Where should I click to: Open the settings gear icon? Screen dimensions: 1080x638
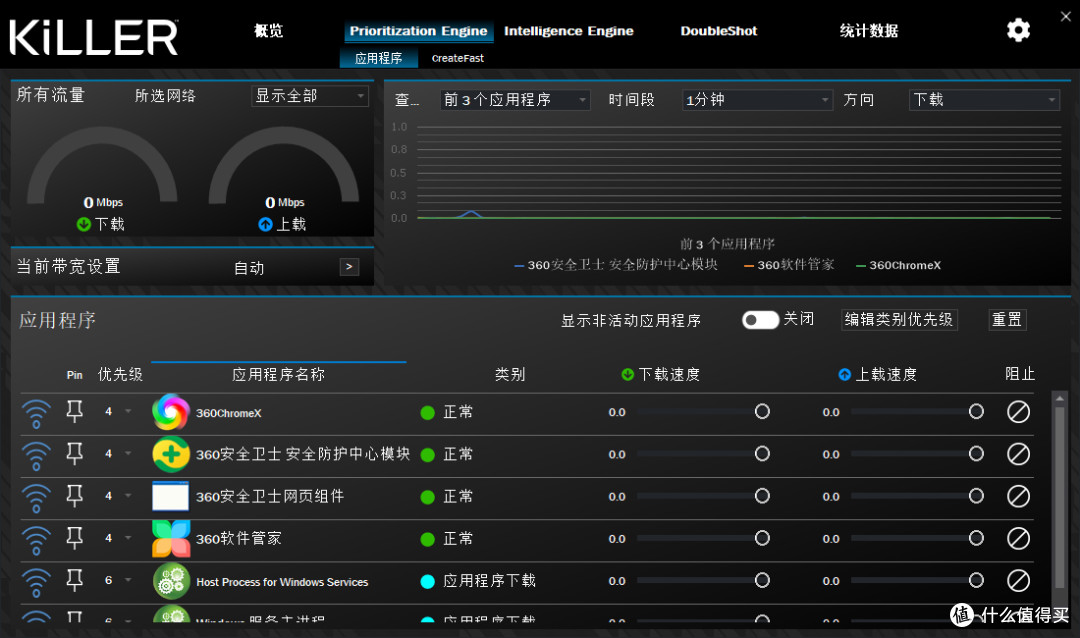pyautogui.click(x=1018, y=30)
